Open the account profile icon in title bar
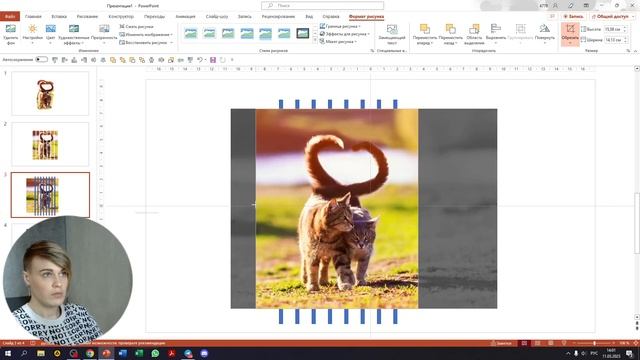This screenshot has height=360, width=640. point(556,6)
